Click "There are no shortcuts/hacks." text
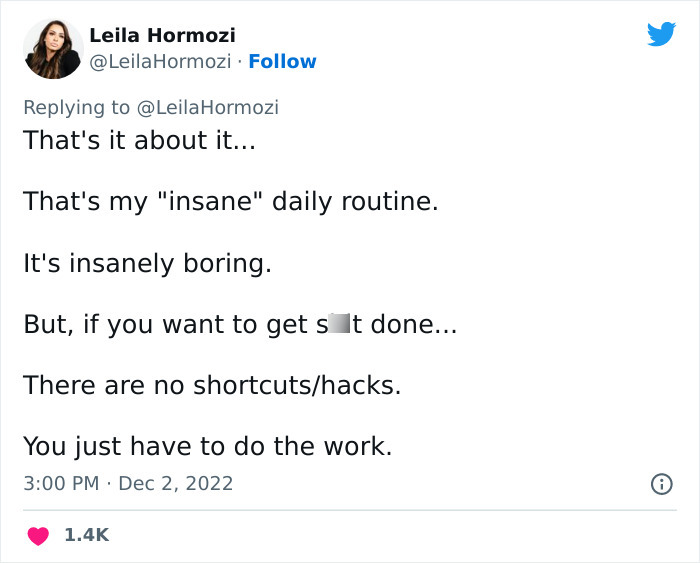700x563 pixels. [x=211, y=385]
